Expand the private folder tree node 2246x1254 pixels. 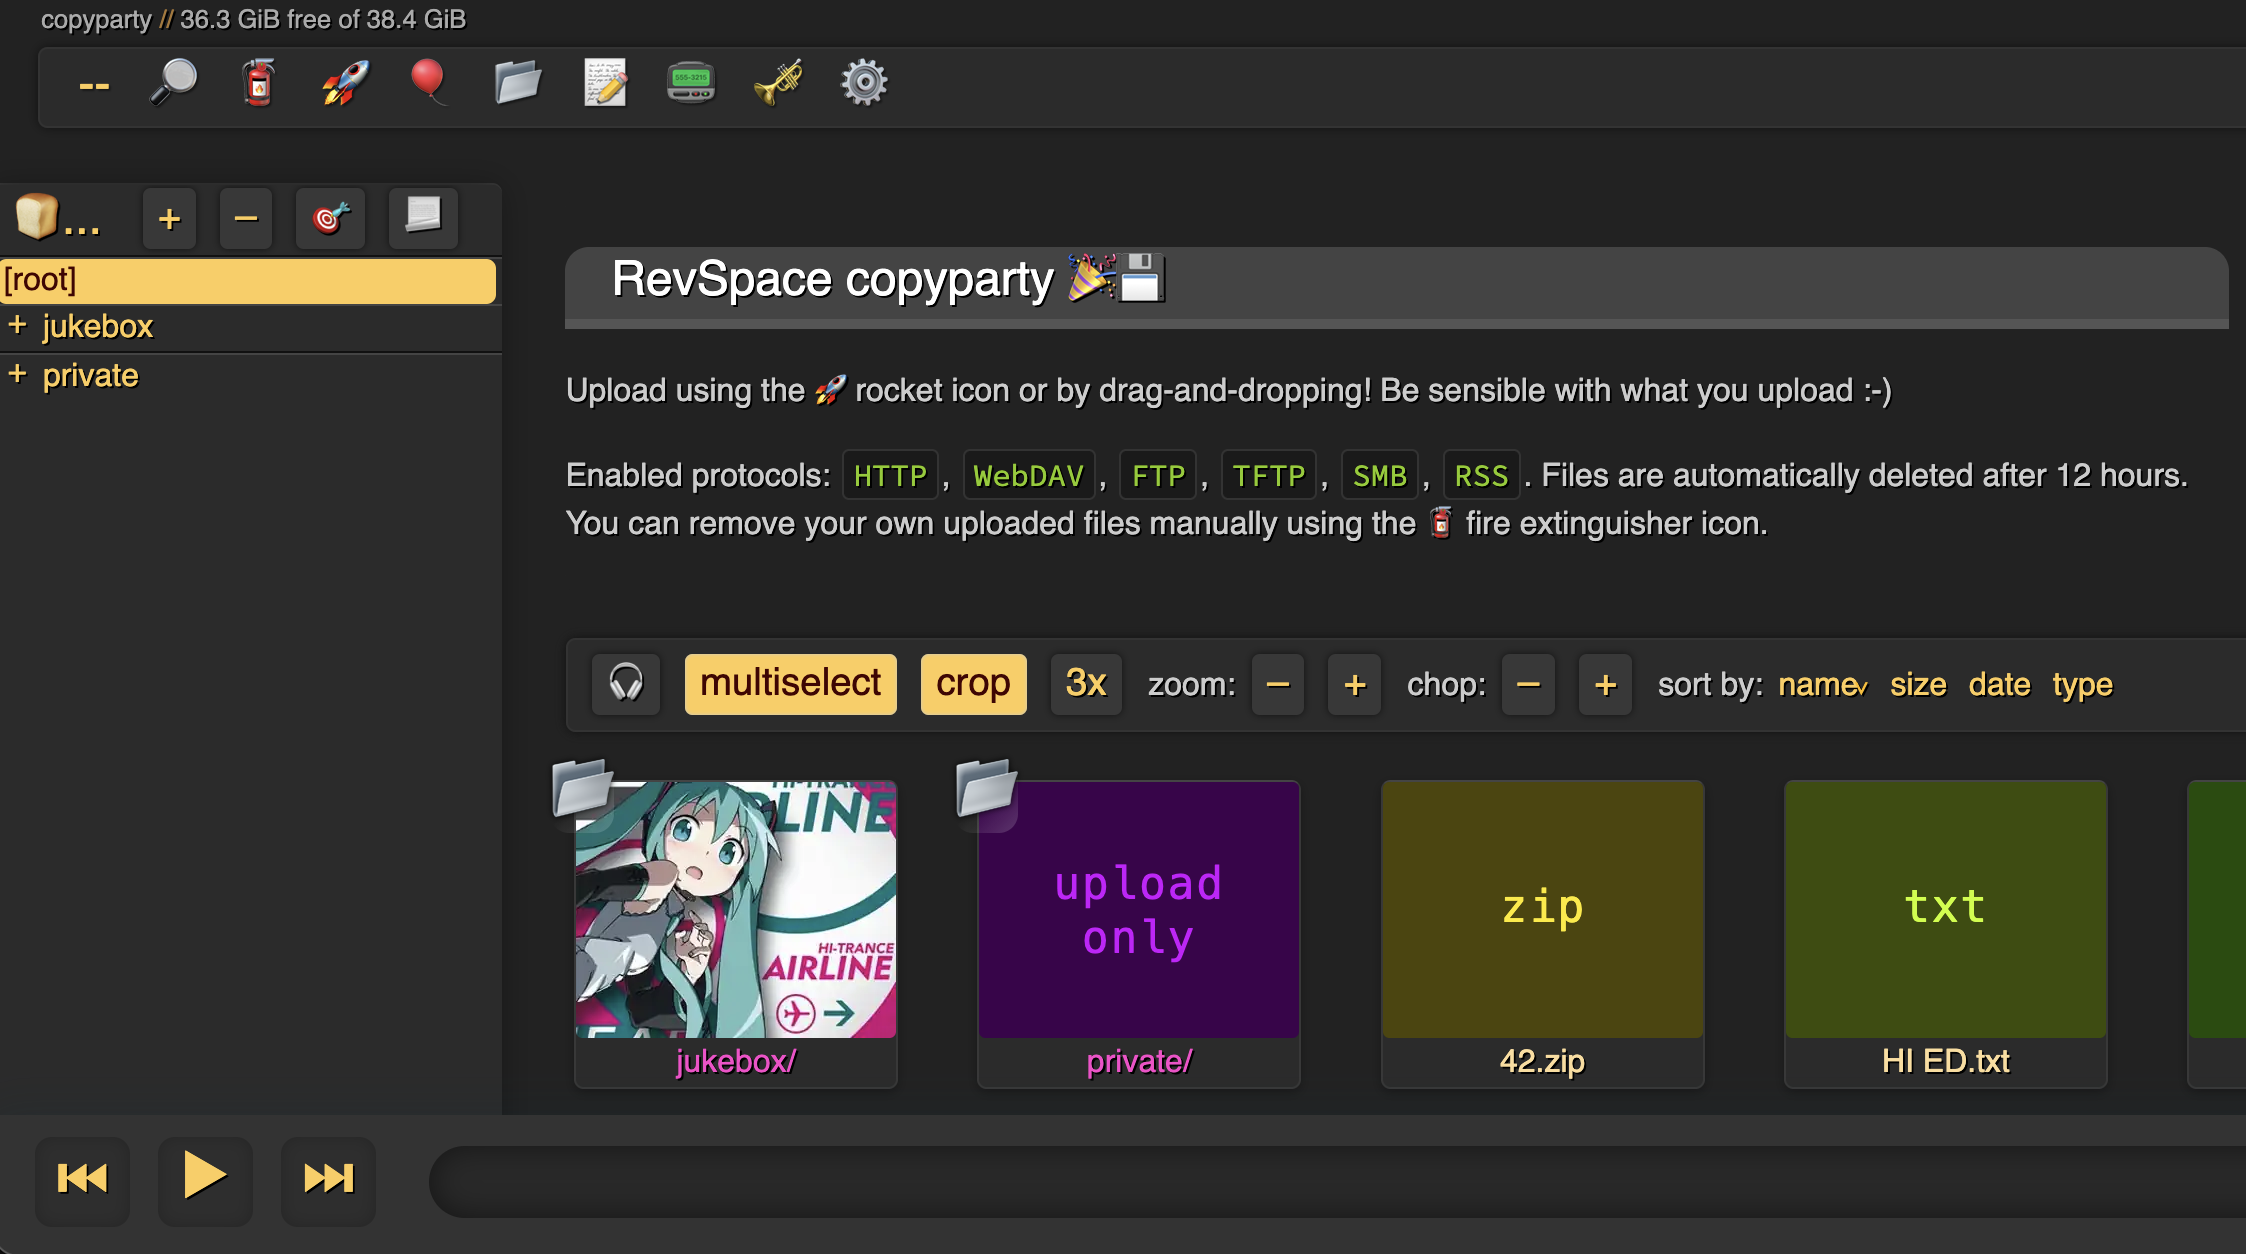(x=17, y=375)
